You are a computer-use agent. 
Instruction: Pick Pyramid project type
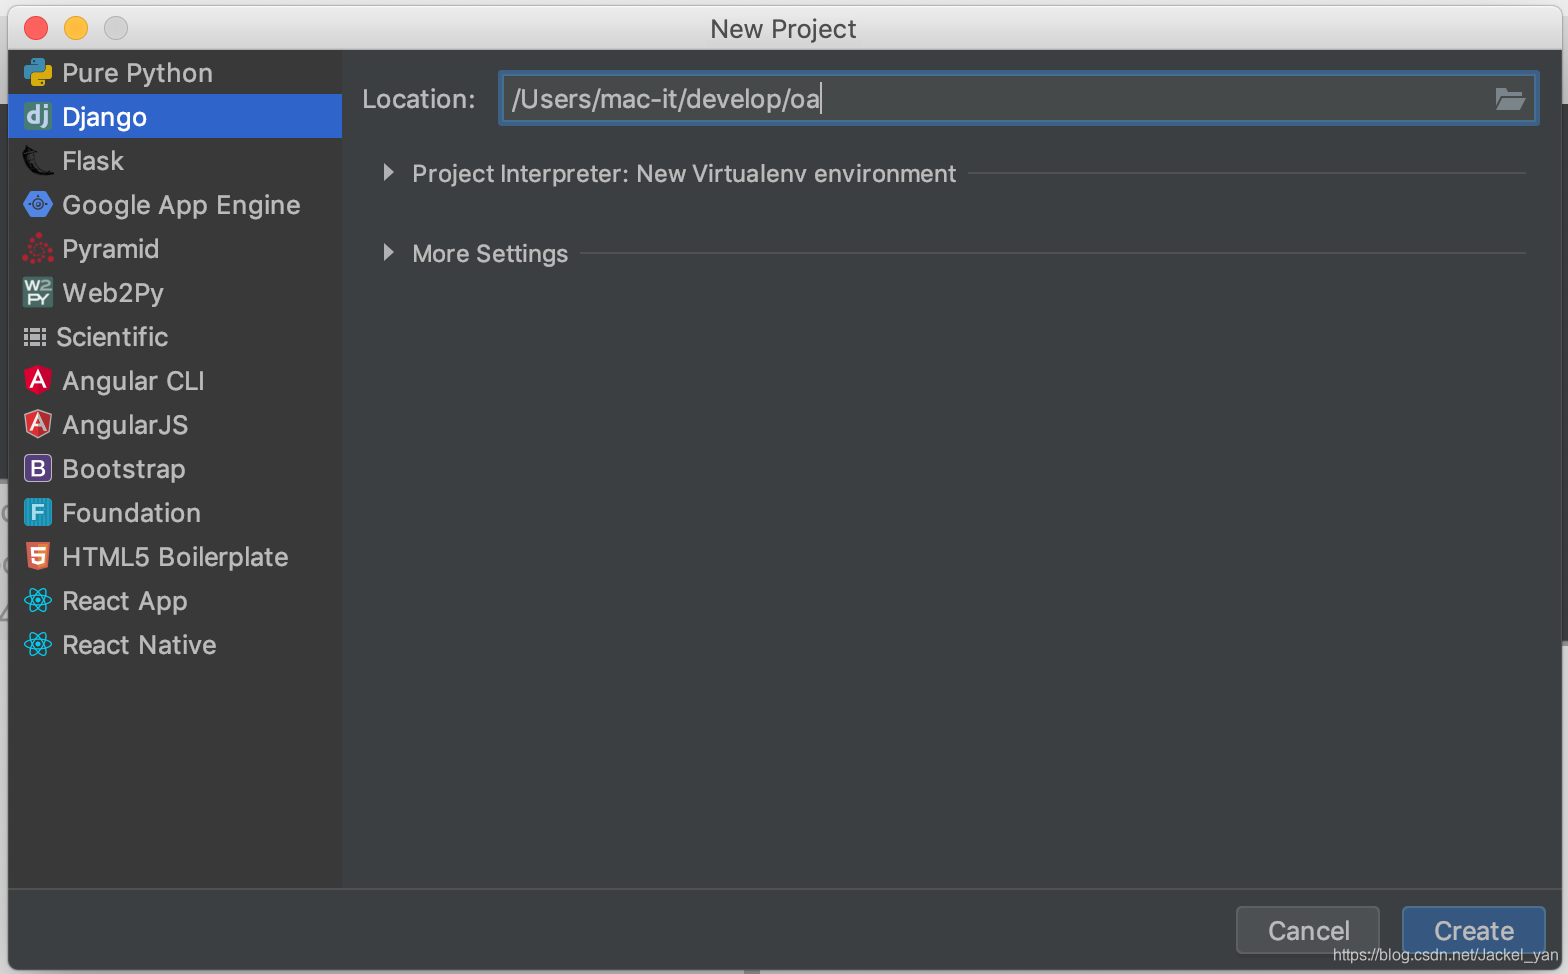point(110,249)
